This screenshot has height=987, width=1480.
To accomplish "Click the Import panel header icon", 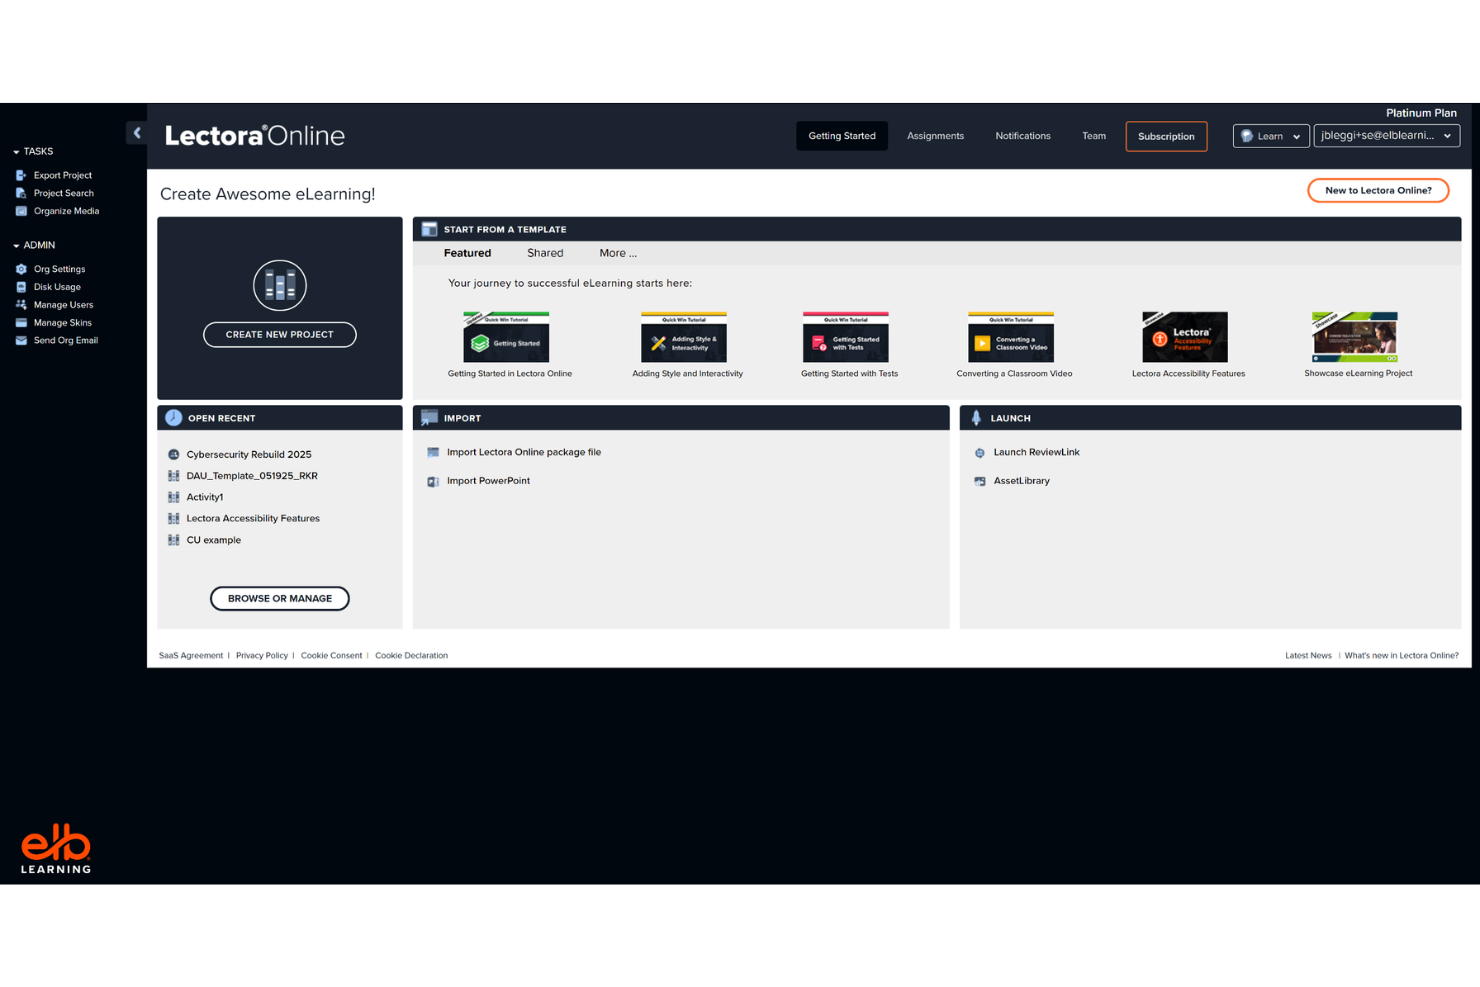I will 429,418.
